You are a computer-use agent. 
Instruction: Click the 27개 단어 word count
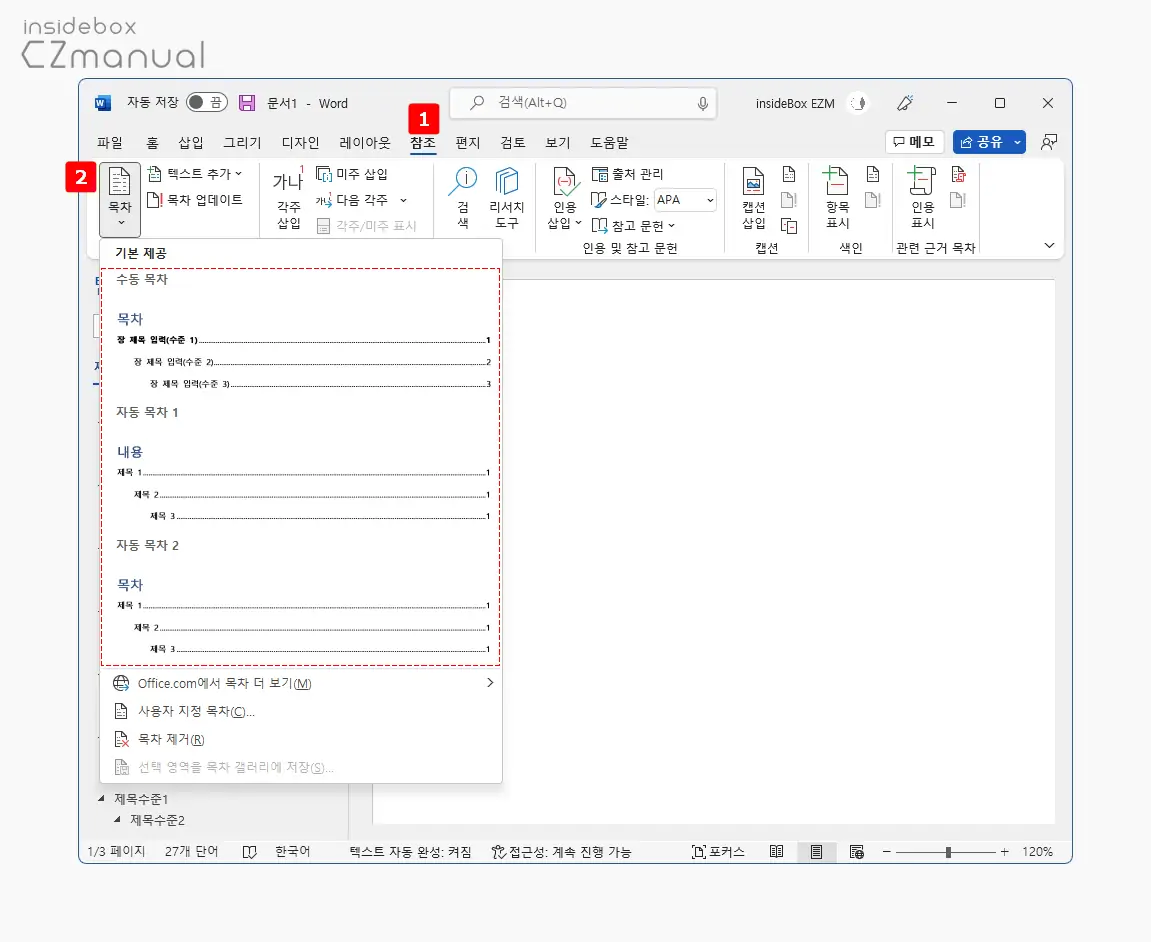(192, 852)
